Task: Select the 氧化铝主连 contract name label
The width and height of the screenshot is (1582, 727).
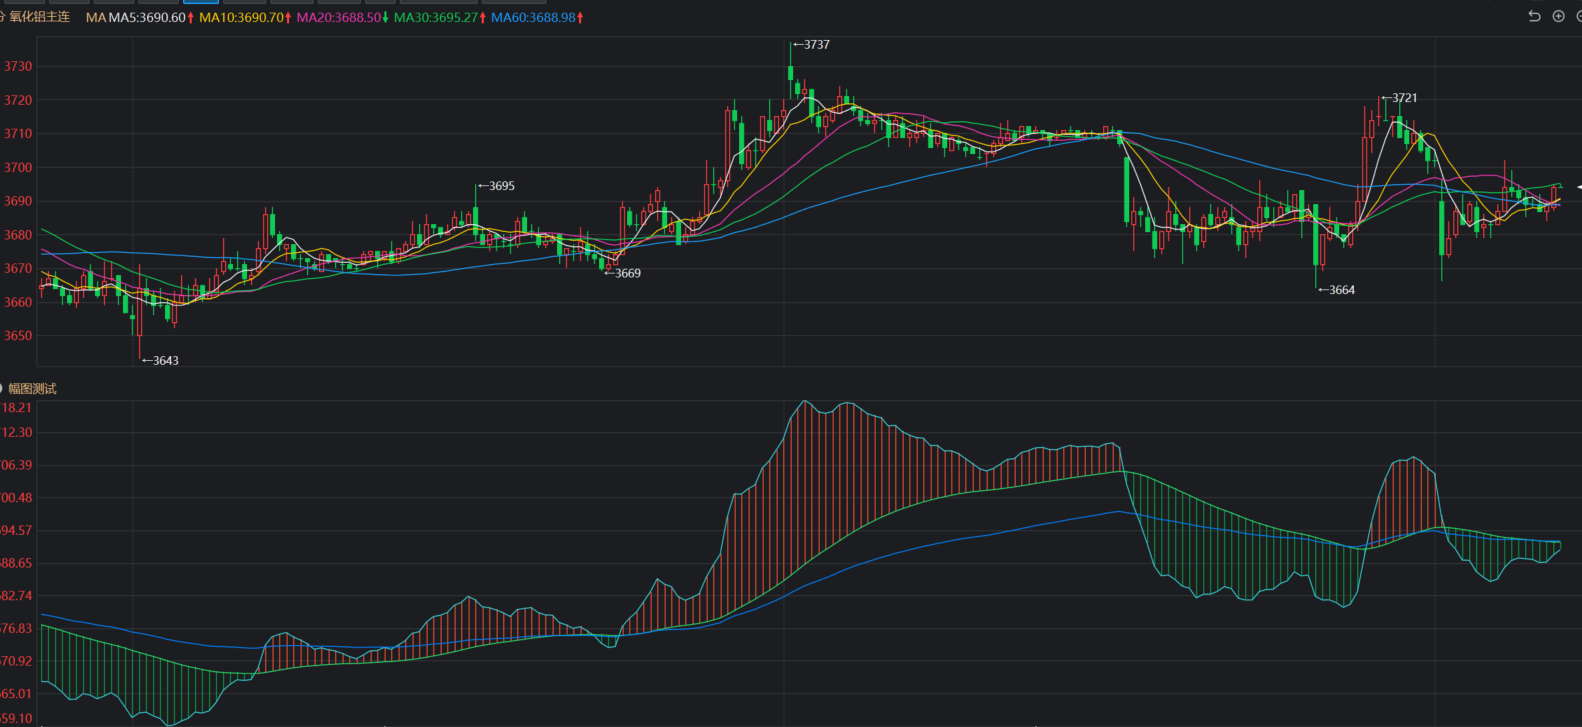Action: 39,17
